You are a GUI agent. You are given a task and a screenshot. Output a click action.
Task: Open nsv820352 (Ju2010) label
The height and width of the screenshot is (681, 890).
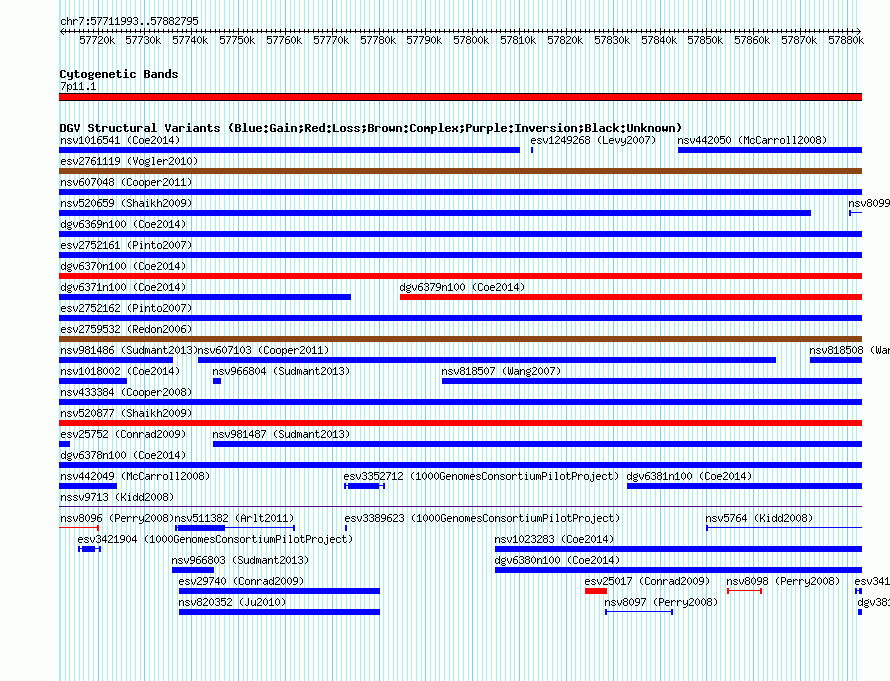(232, 602)
